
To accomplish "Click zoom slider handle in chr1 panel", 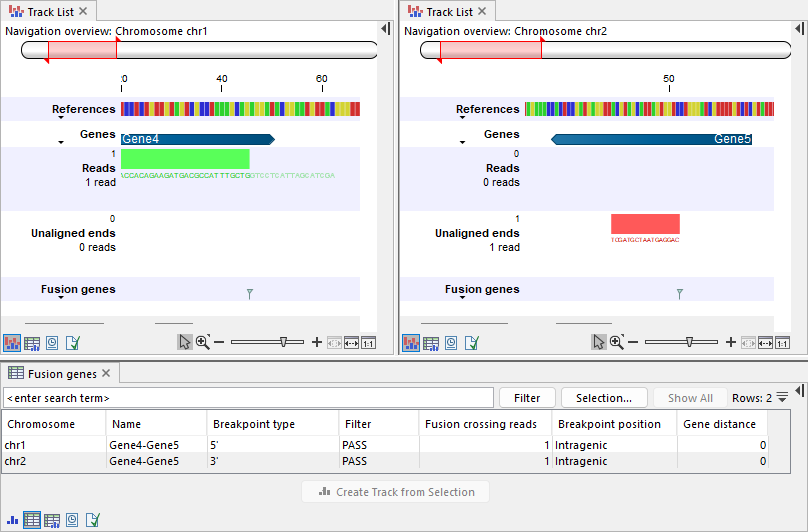I will coord(283,342).
